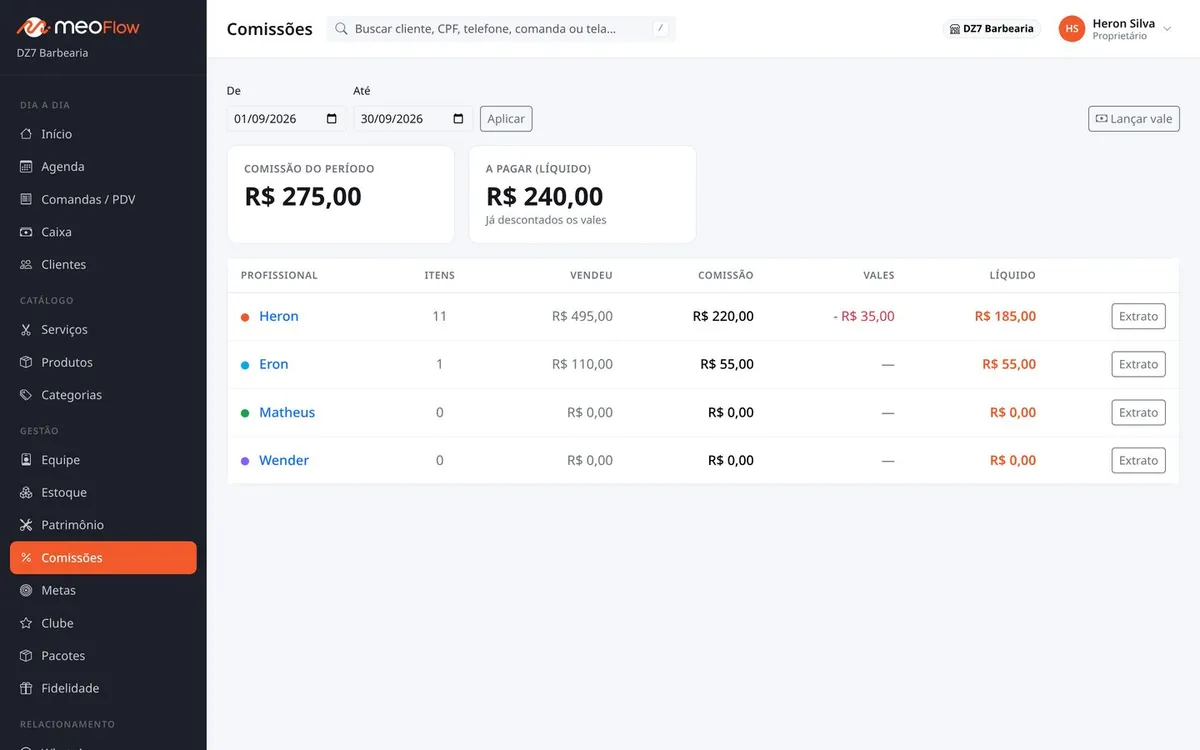The width and height of the screenshot is (1200, 750).
Task: Click the LÍQUIDO column header
Action: (1013, 275)
